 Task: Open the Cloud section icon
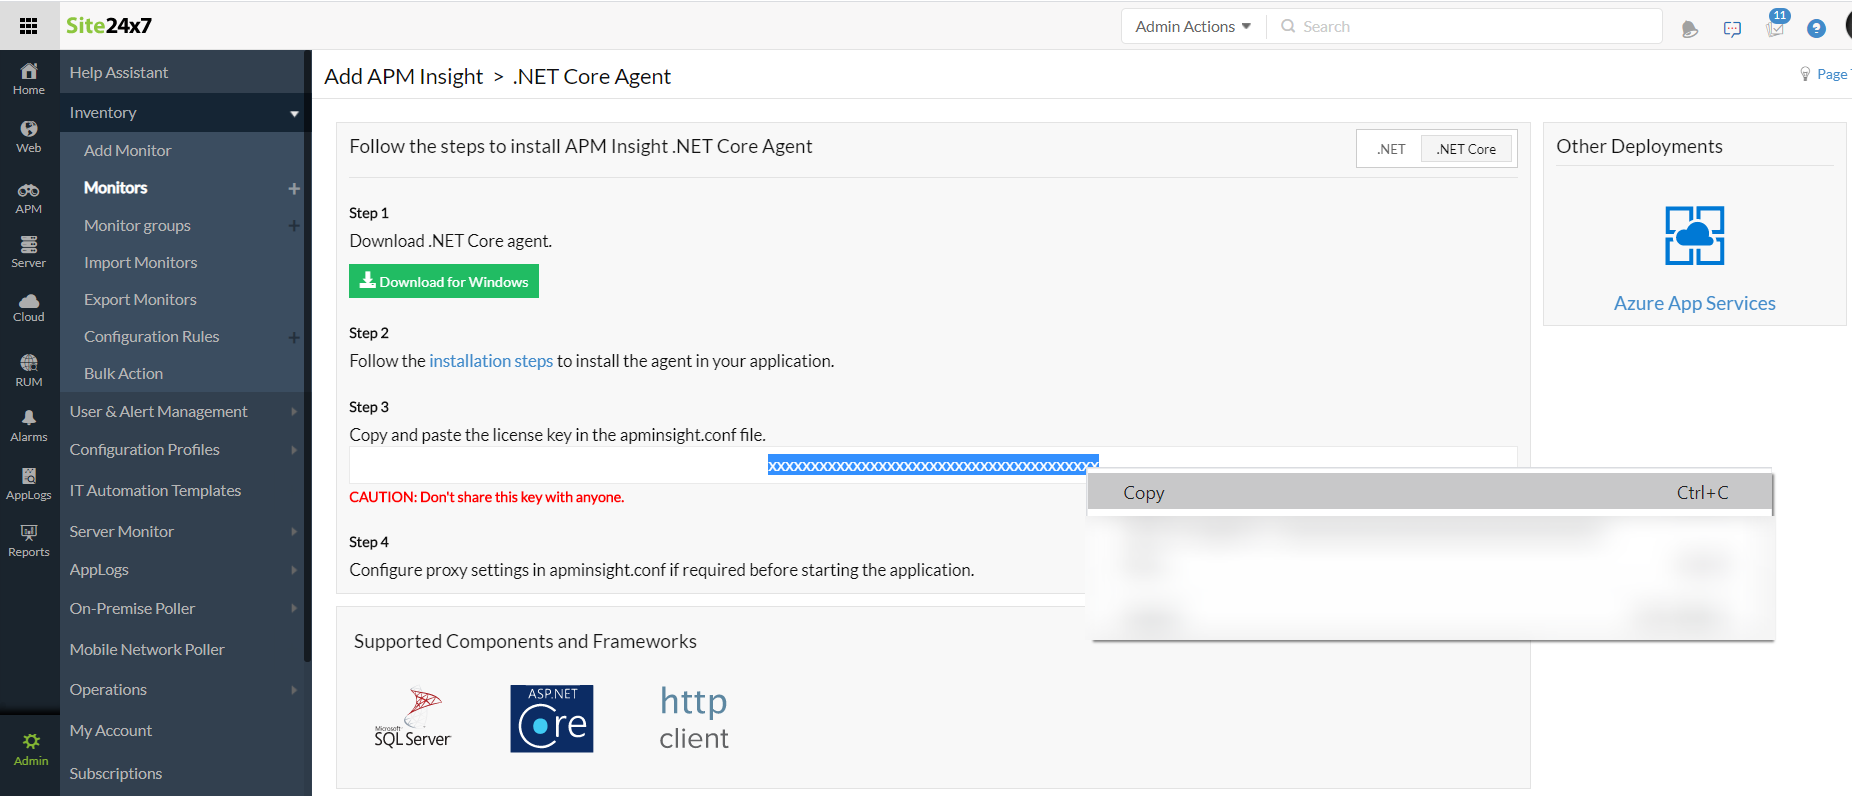coord(29,307)
